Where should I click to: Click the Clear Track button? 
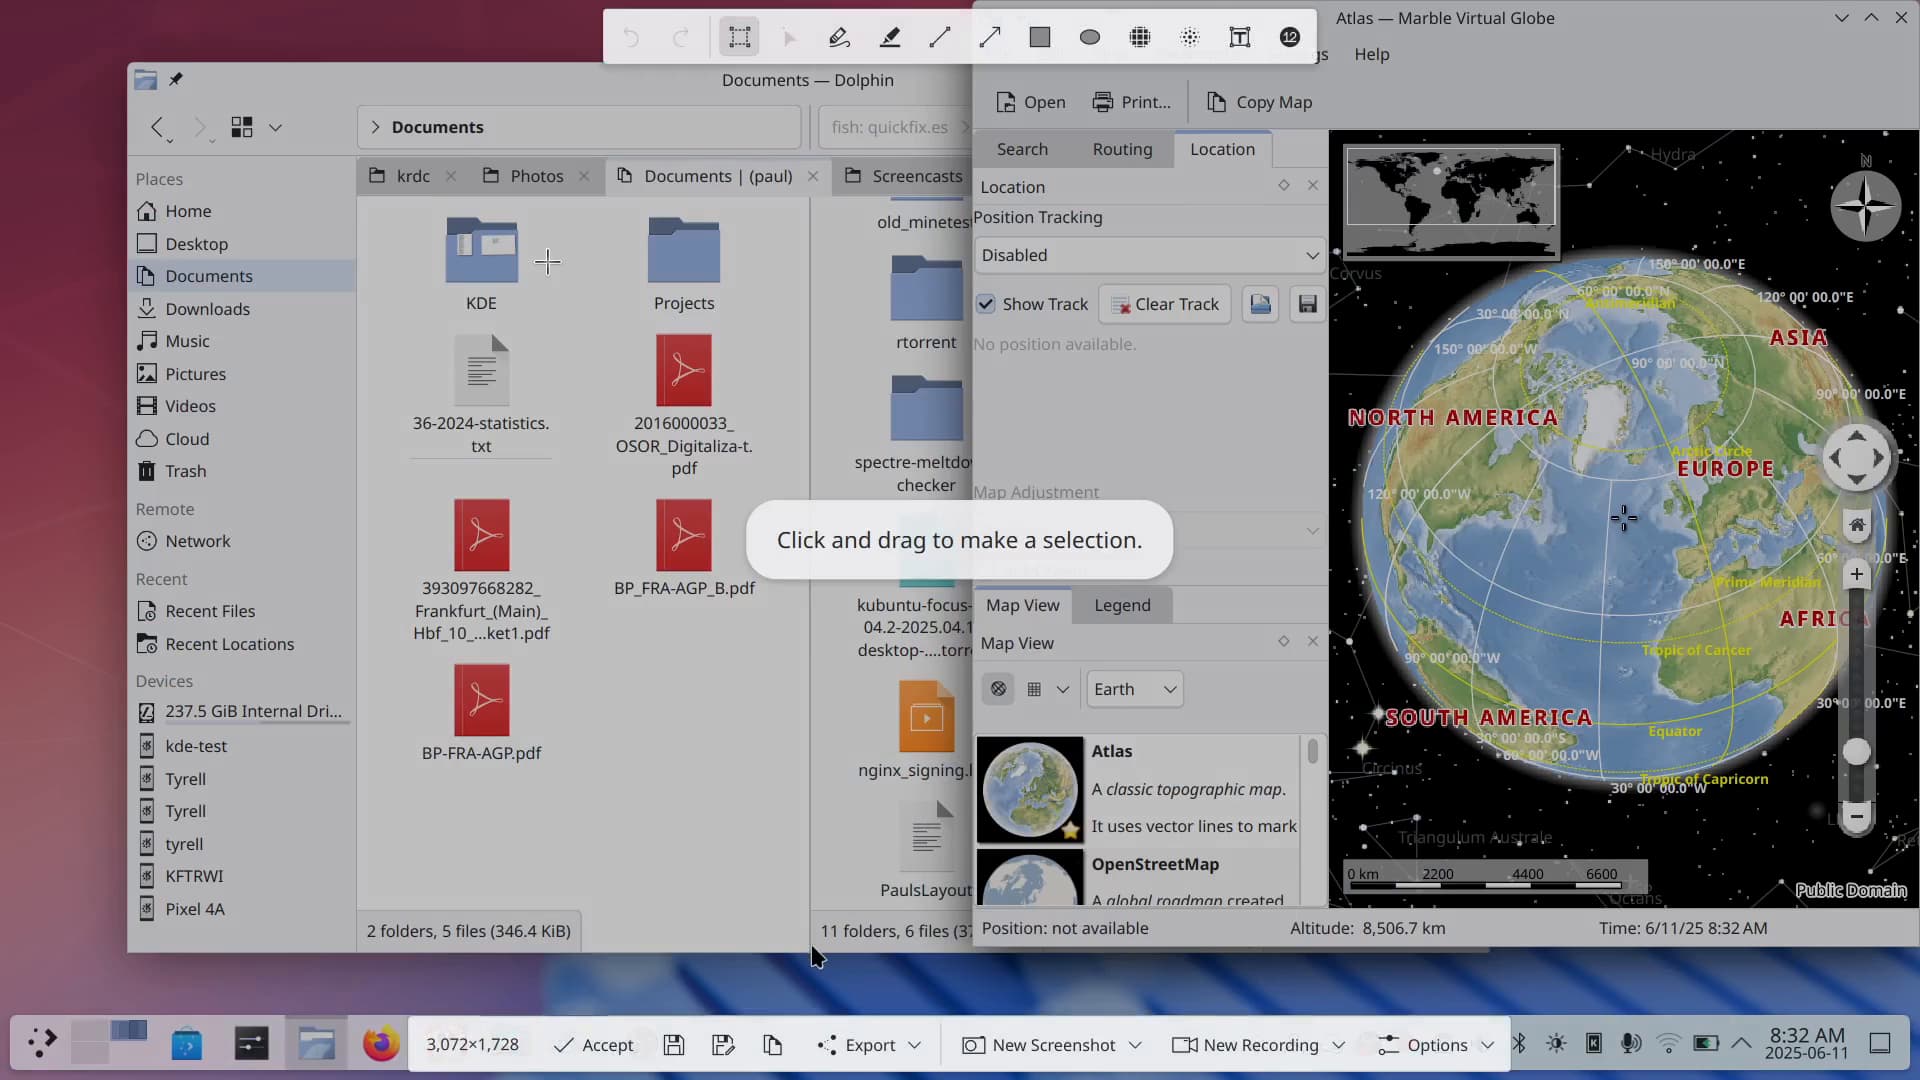pyautogui.click(x=1164, y=304)
